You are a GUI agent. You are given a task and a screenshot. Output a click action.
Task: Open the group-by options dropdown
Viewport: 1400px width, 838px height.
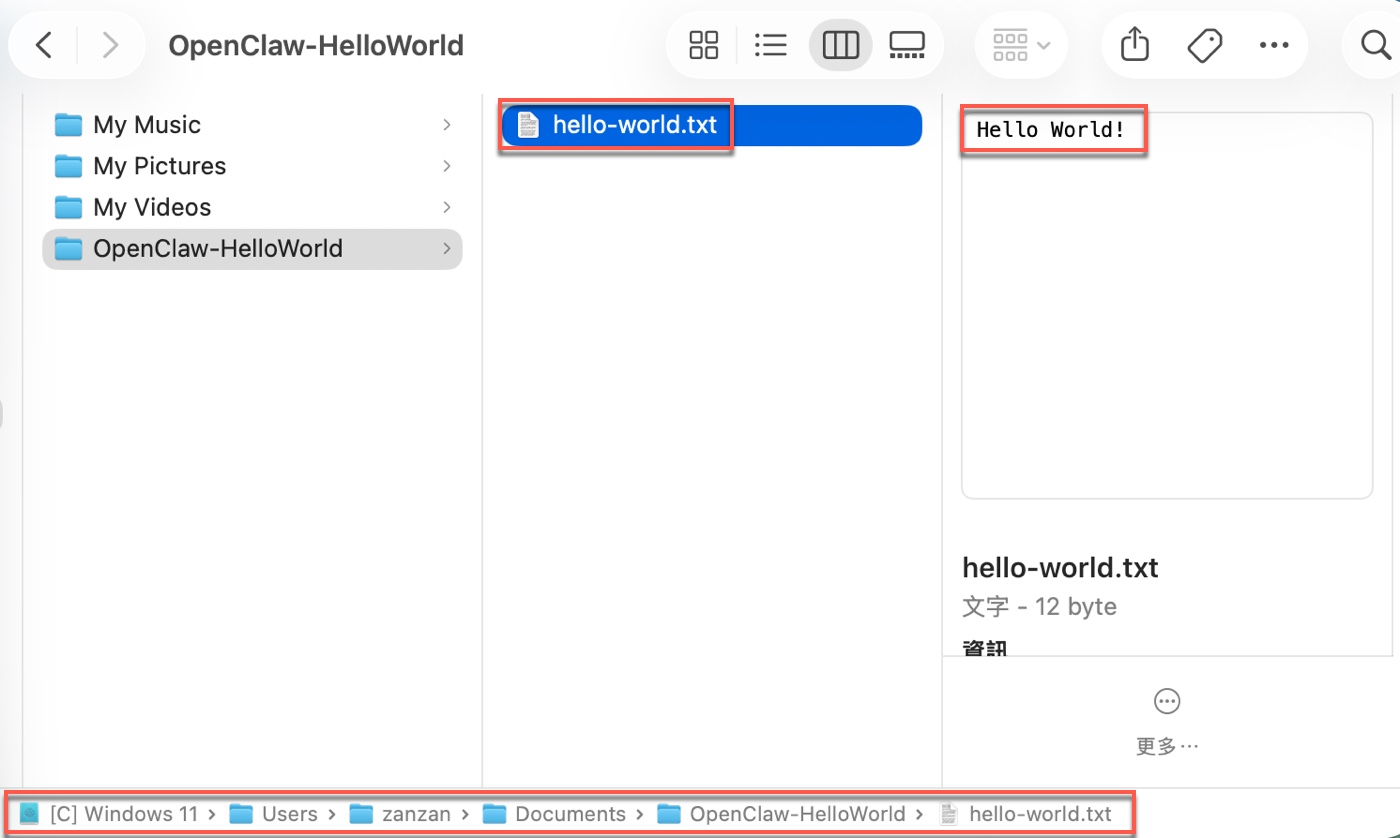(1021, 45)
